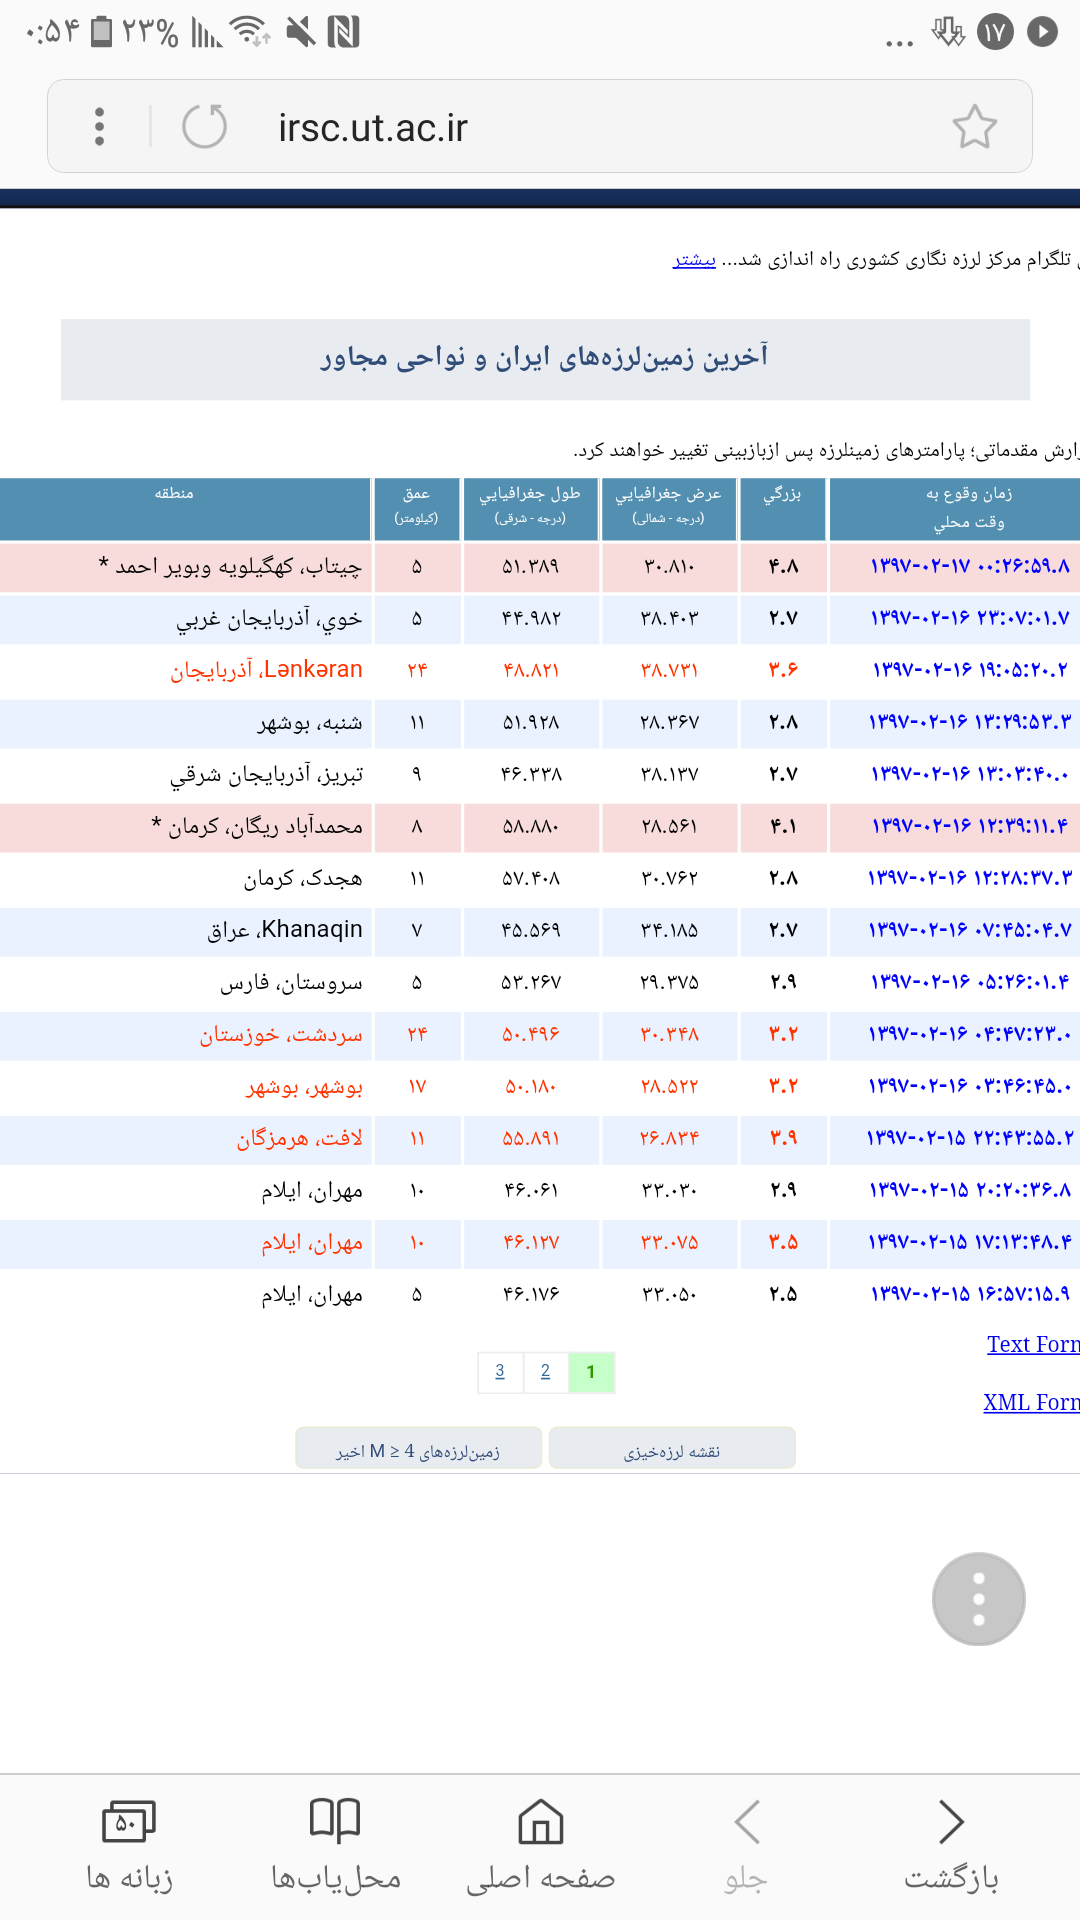
Task: Open the نقشه لرزه‌خیزی seismicity map button
Action: 672,1448
